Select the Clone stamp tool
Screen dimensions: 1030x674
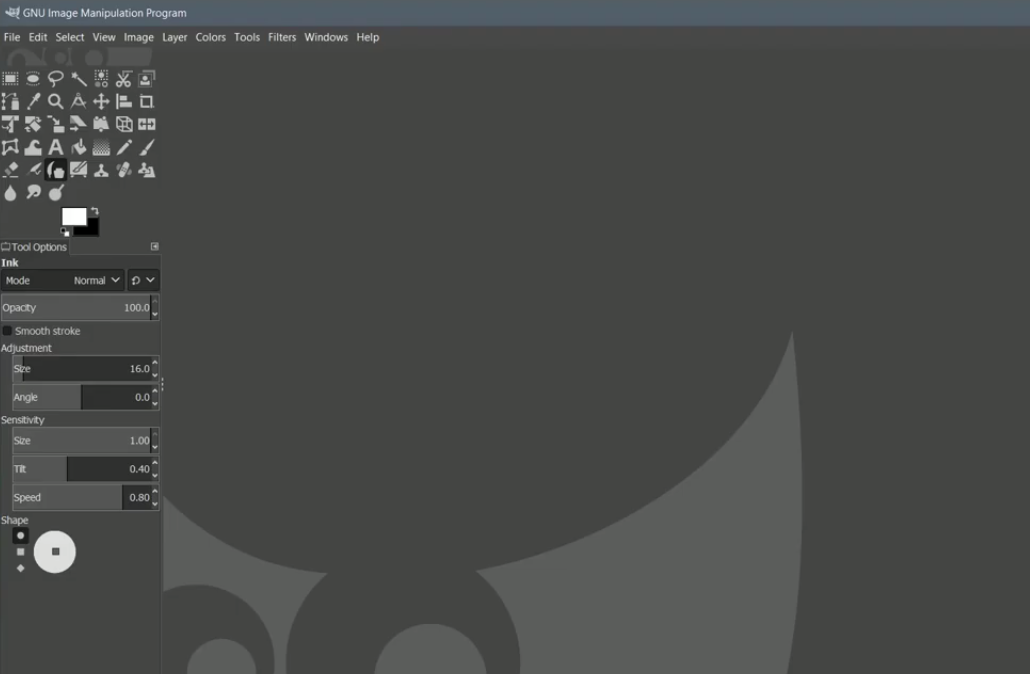point(101,169)
